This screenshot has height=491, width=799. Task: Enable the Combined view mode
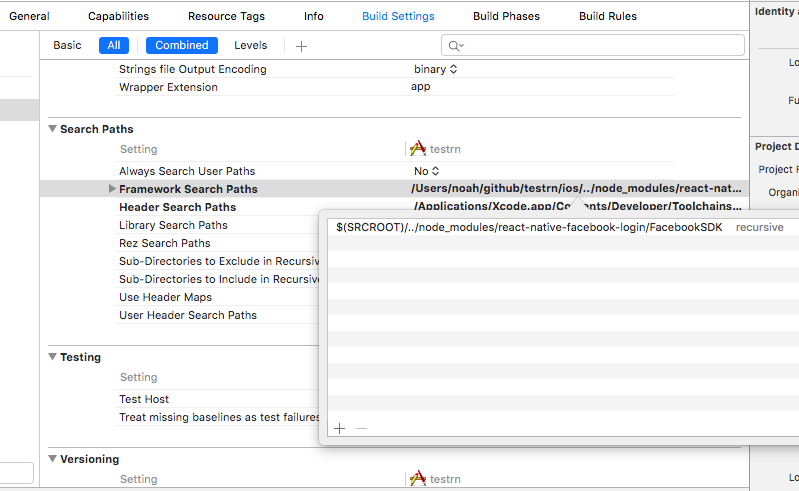pyautogui.click(x=182, y=45)
